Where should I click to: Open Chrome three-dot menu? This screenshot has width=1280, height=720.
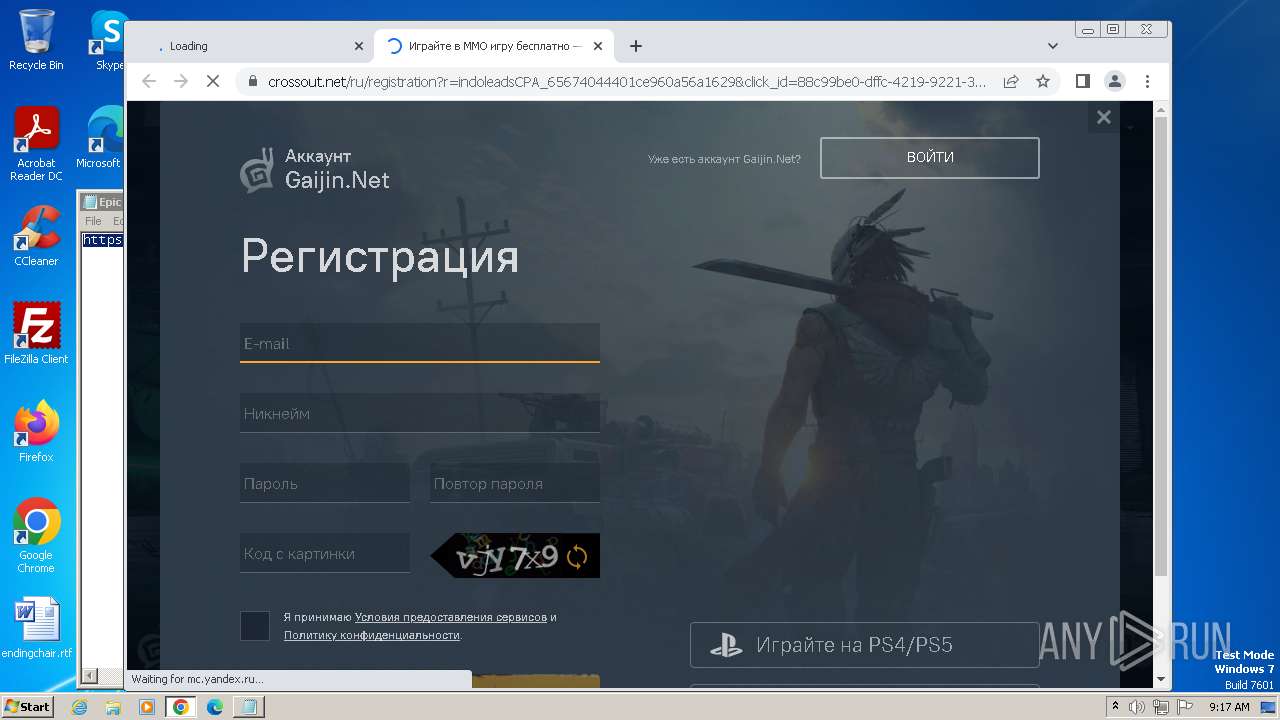tap(1147, 81)
